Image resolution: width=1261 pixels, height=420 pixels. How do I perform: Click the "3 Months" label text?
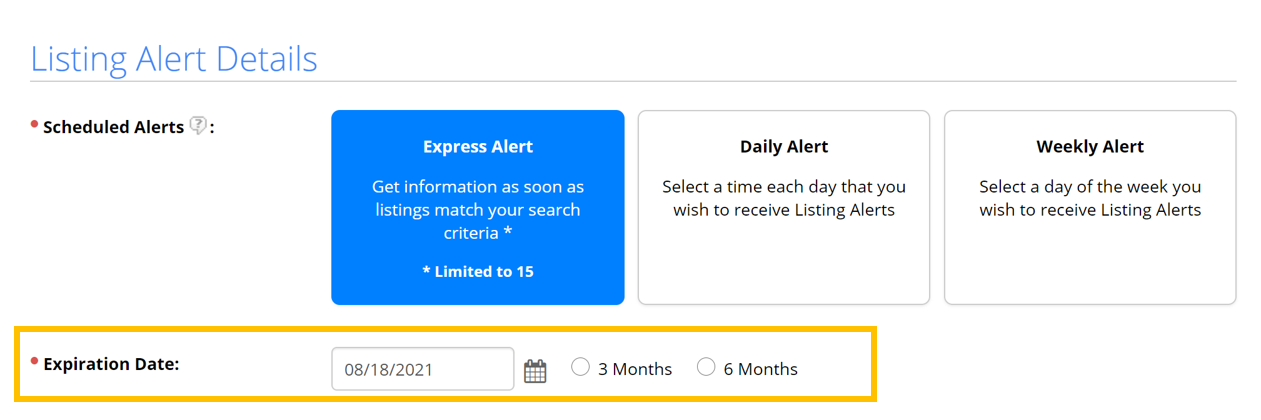coord(635,369)
